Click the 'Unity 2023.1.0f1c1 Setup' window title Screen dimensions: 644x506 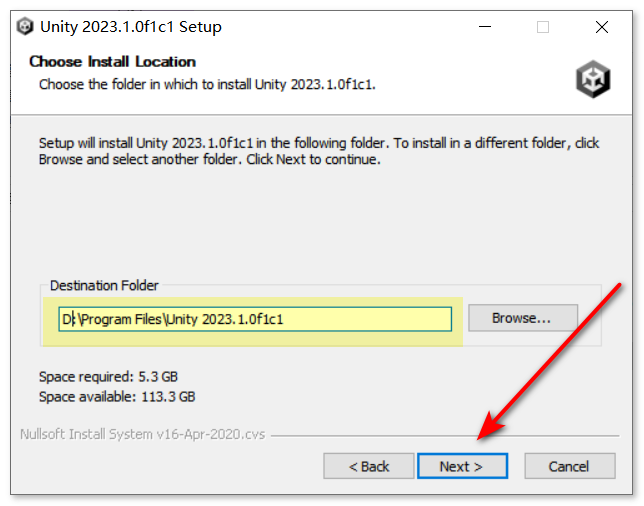(131, 27)
